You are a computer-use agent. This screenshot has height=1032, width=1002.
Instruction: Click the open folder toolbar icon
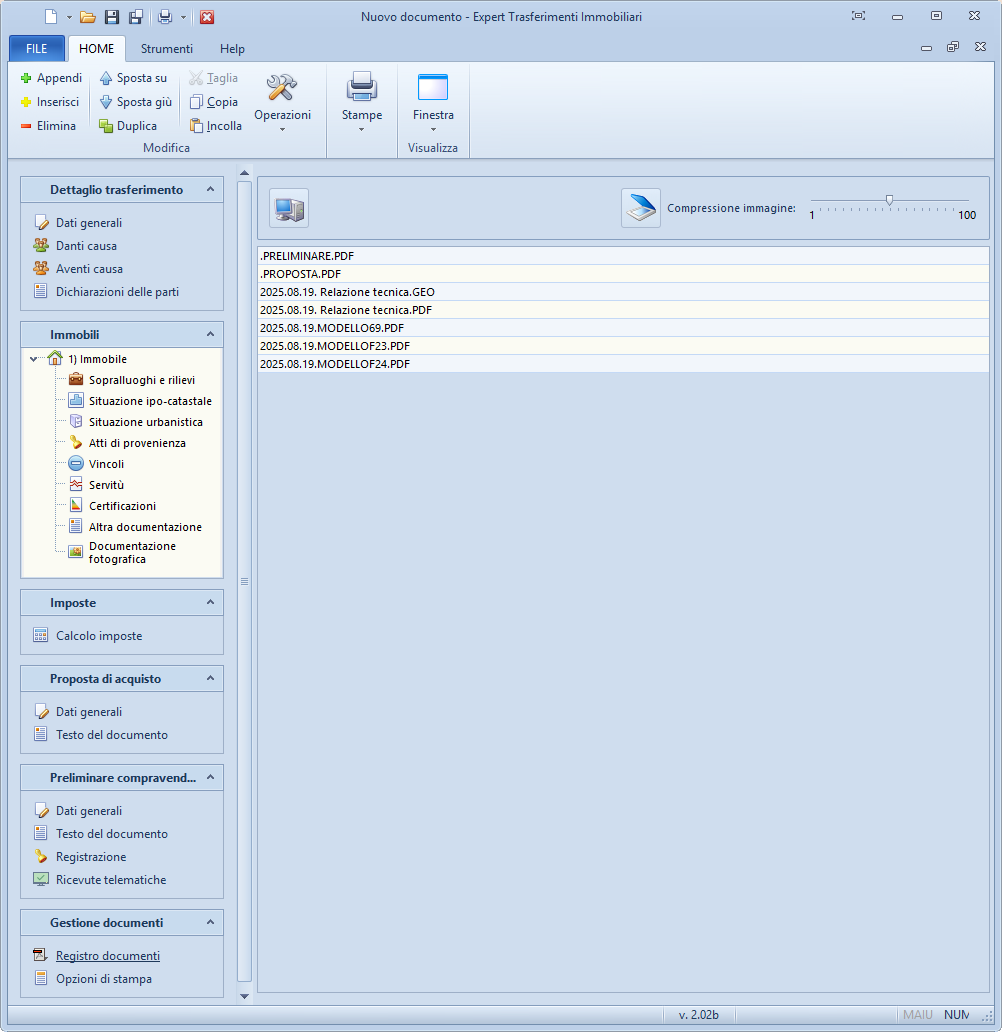[x=87, y=17]
